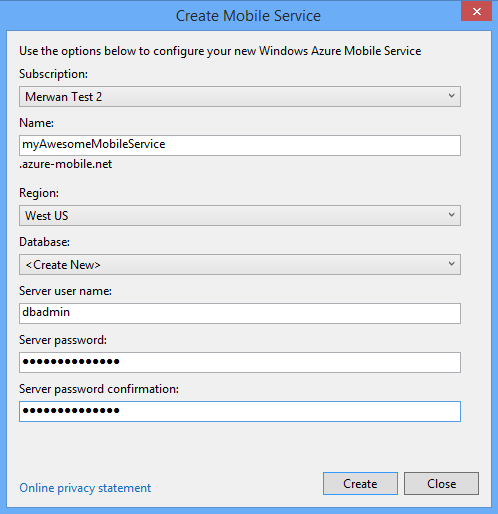The image size is (498, 514).
Task: Click the Database: label text
Action: click(44, 242)
